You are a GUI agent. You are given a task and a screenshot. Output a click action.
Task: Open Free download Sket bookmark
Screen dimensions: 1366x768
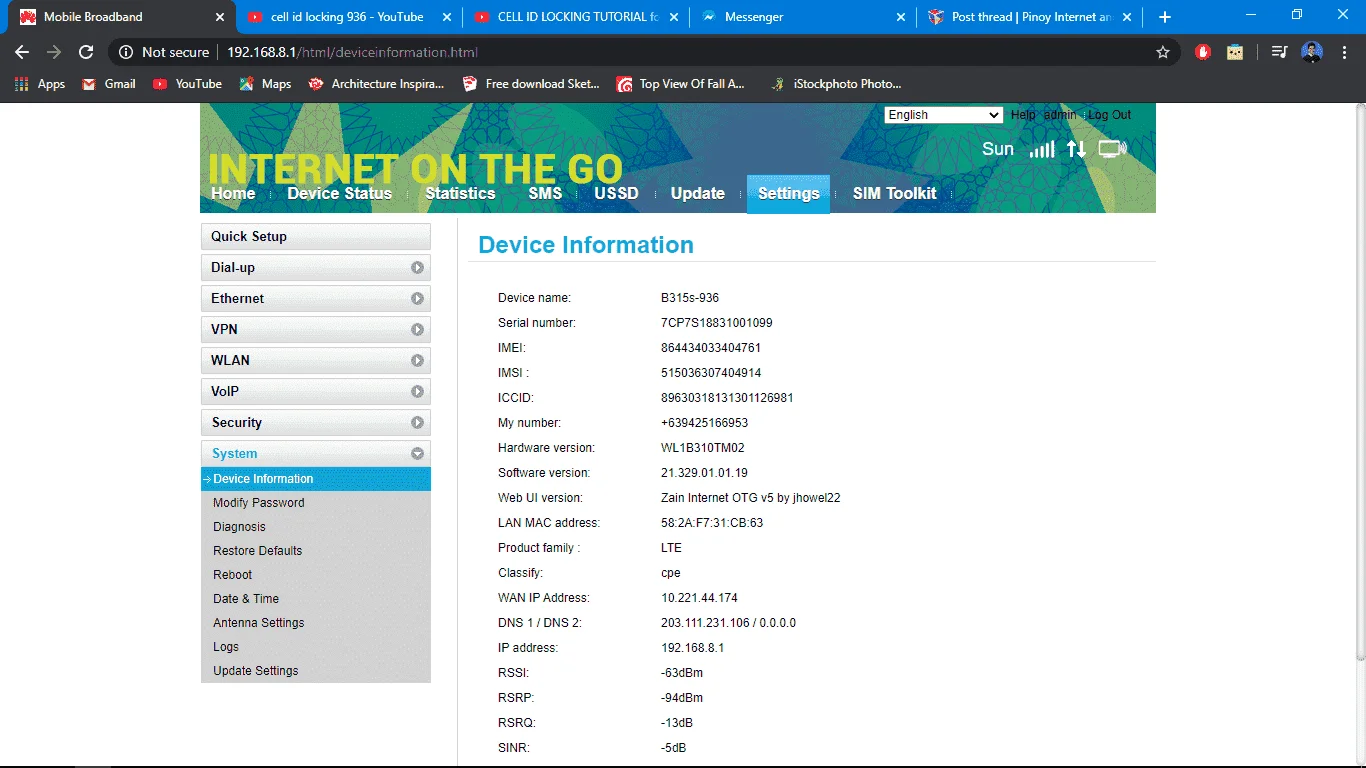[x=531, y=84]
